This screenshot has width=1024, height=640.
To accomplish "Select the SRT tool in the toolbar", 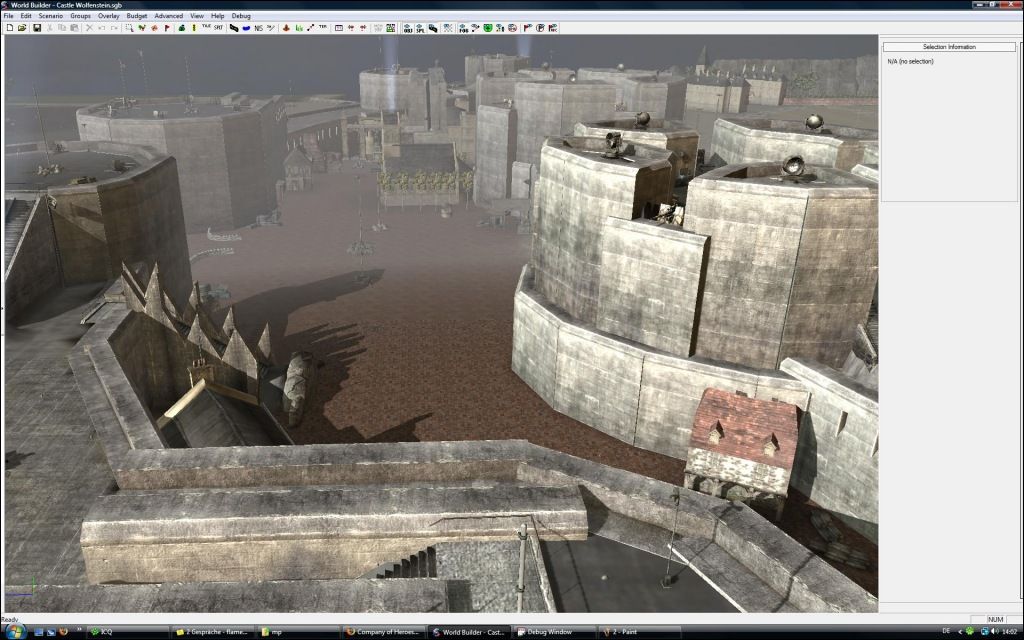I will click(x=218, y=27).
